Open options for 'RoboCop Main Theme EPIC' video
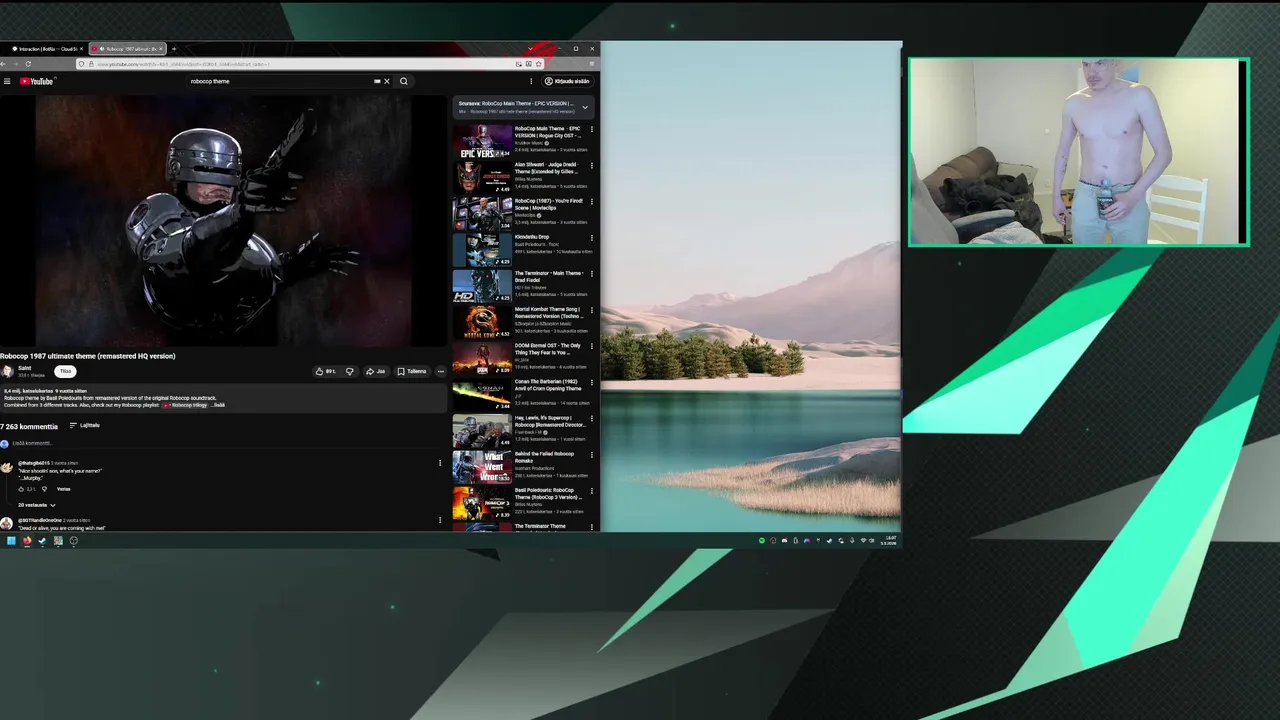The image size is (1280, 720). [591, 129]
